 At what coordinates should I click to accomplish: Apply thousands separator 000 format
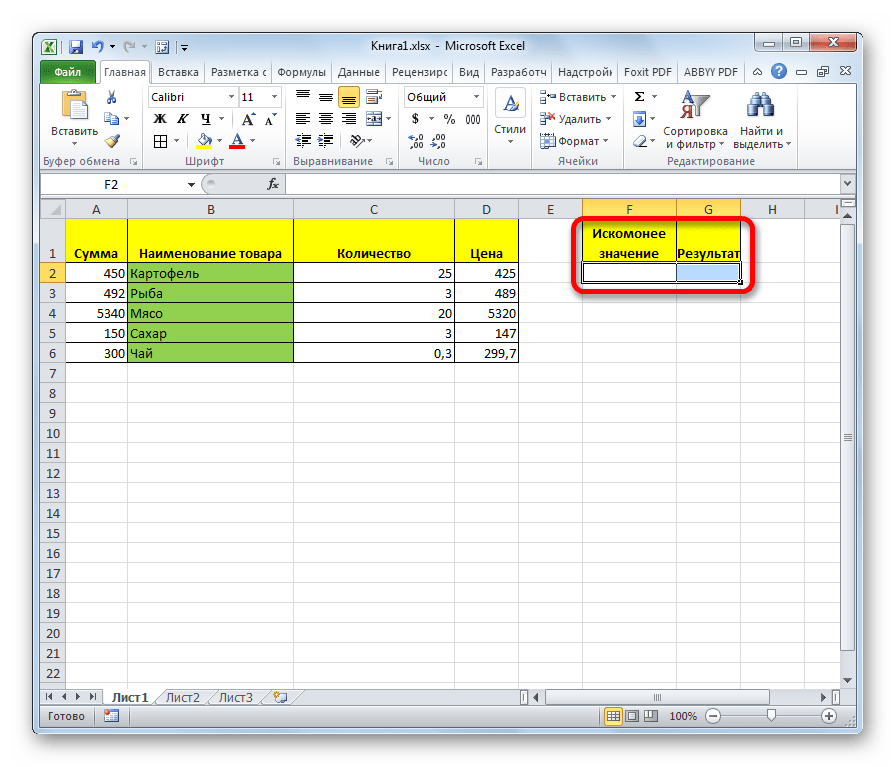click(473, 119)
